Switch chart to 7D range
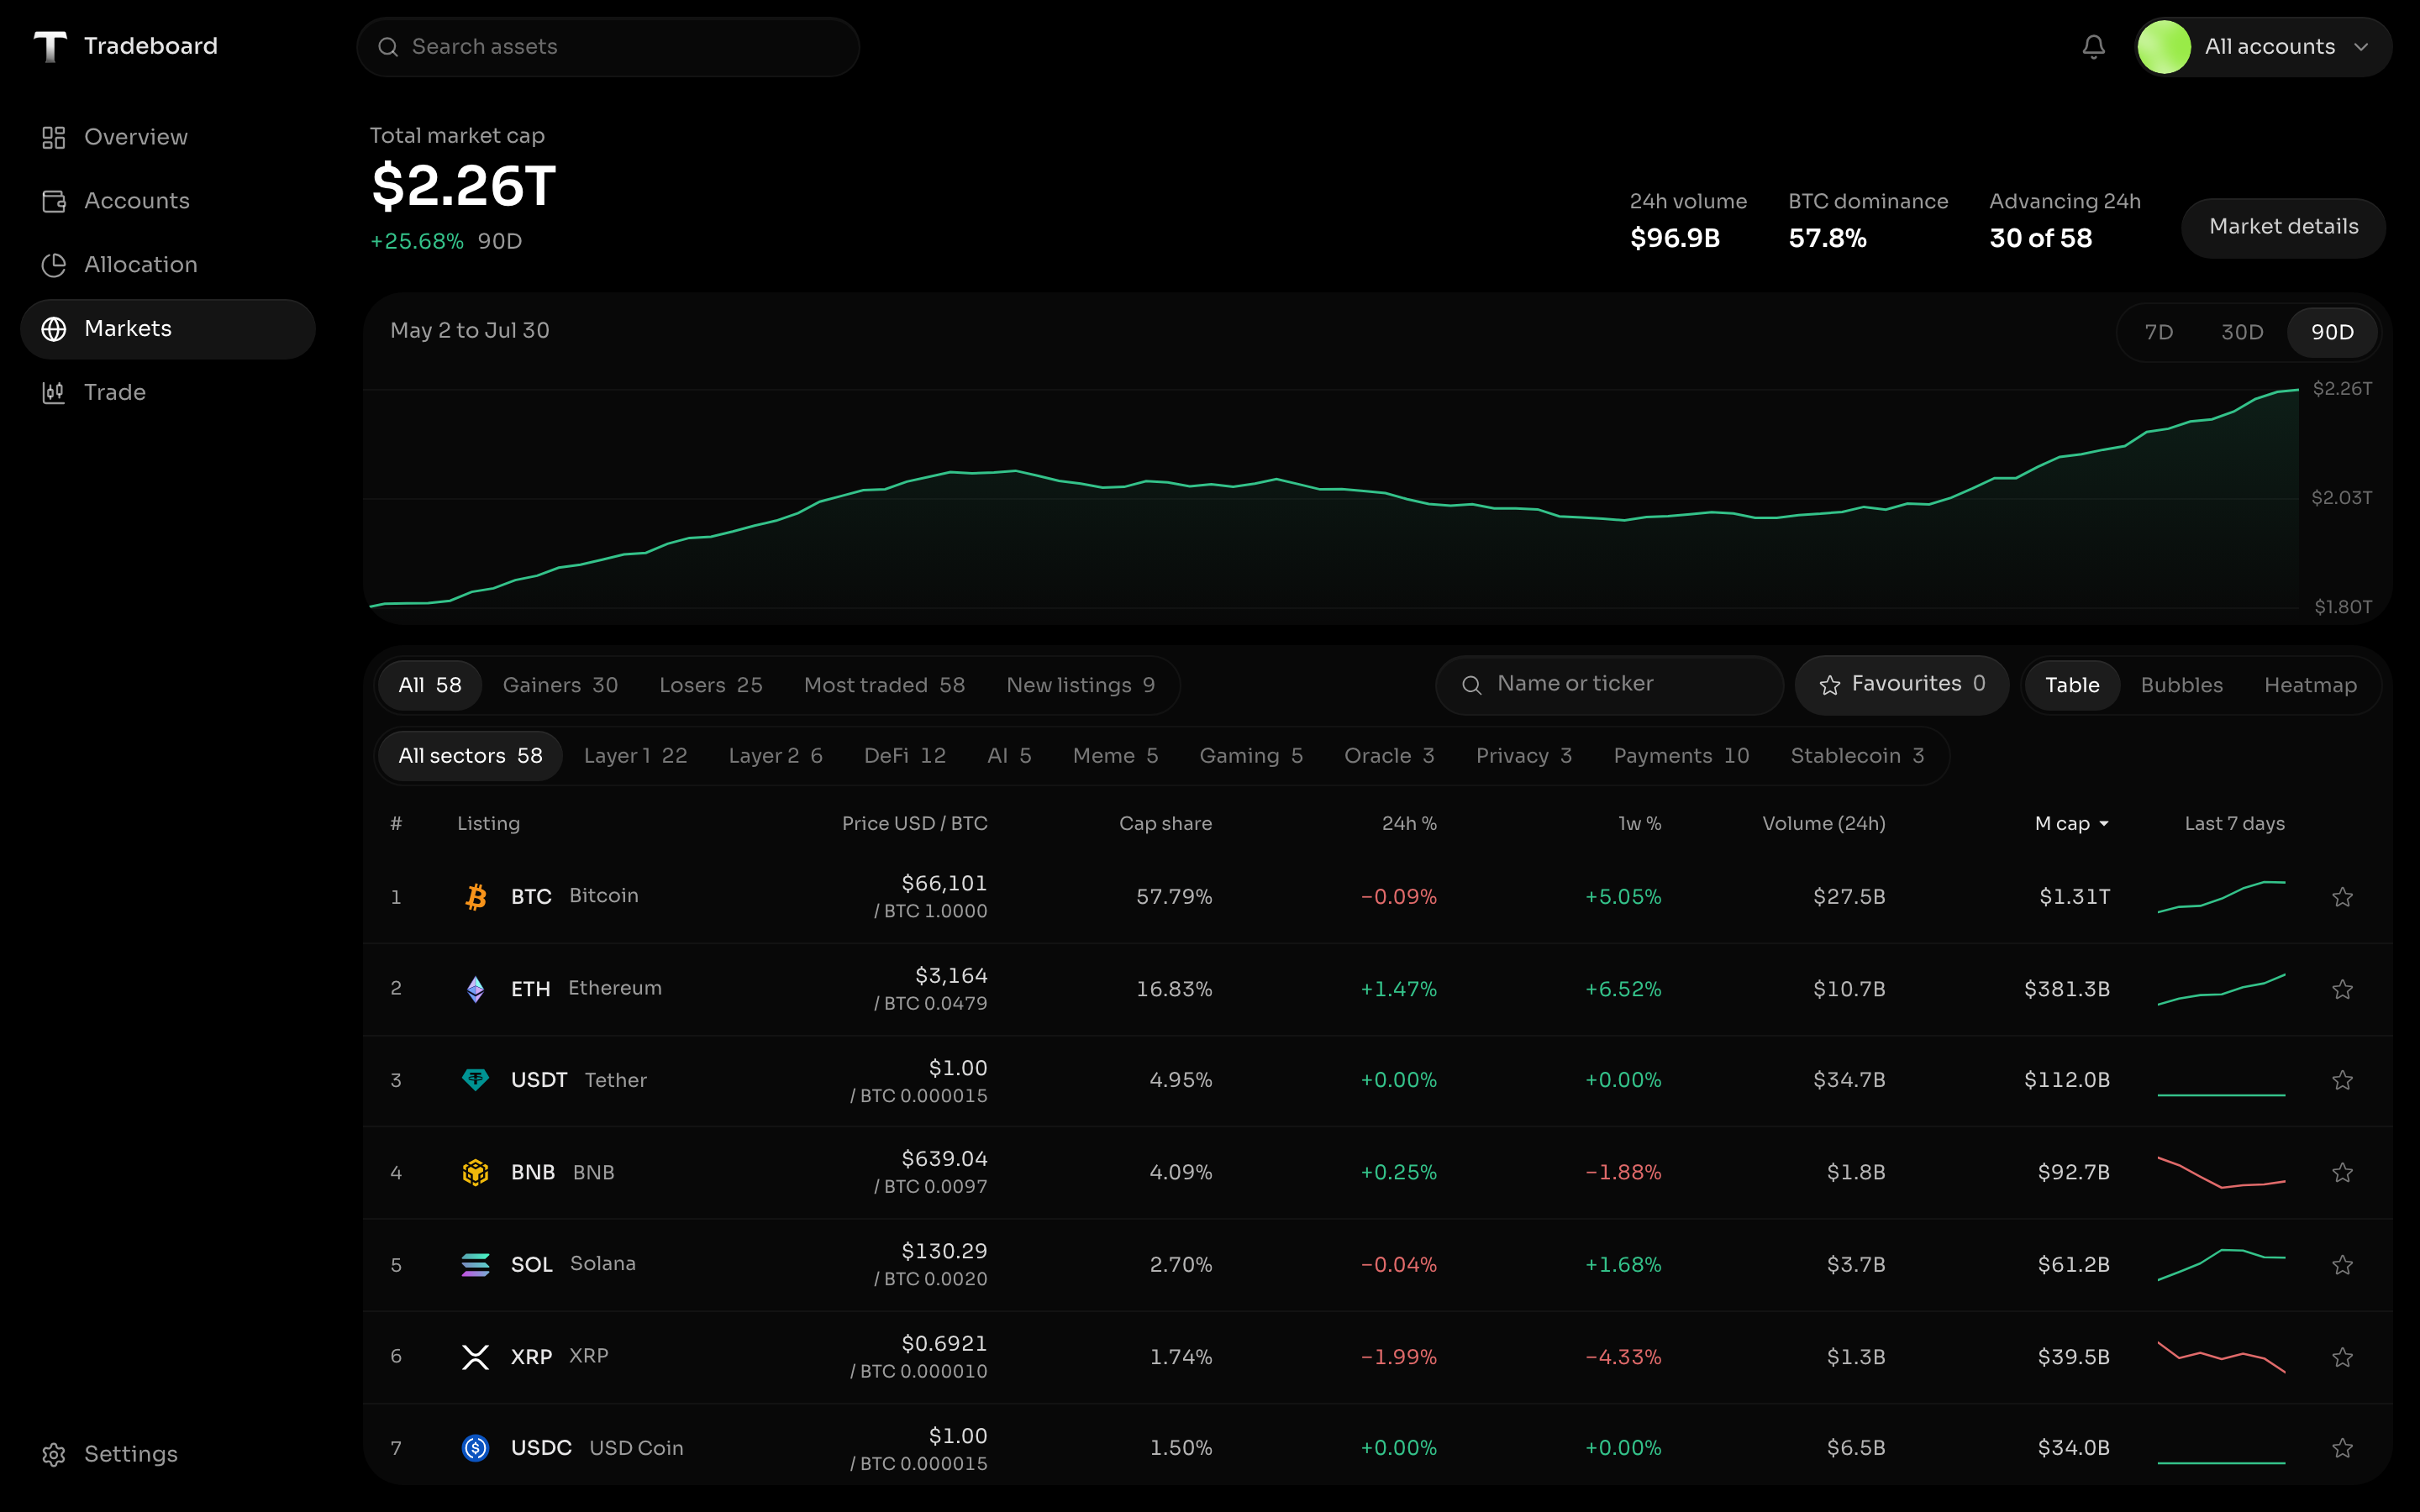Image resolution: width=2420 pixels, height=1512 pixels. 2159,332
